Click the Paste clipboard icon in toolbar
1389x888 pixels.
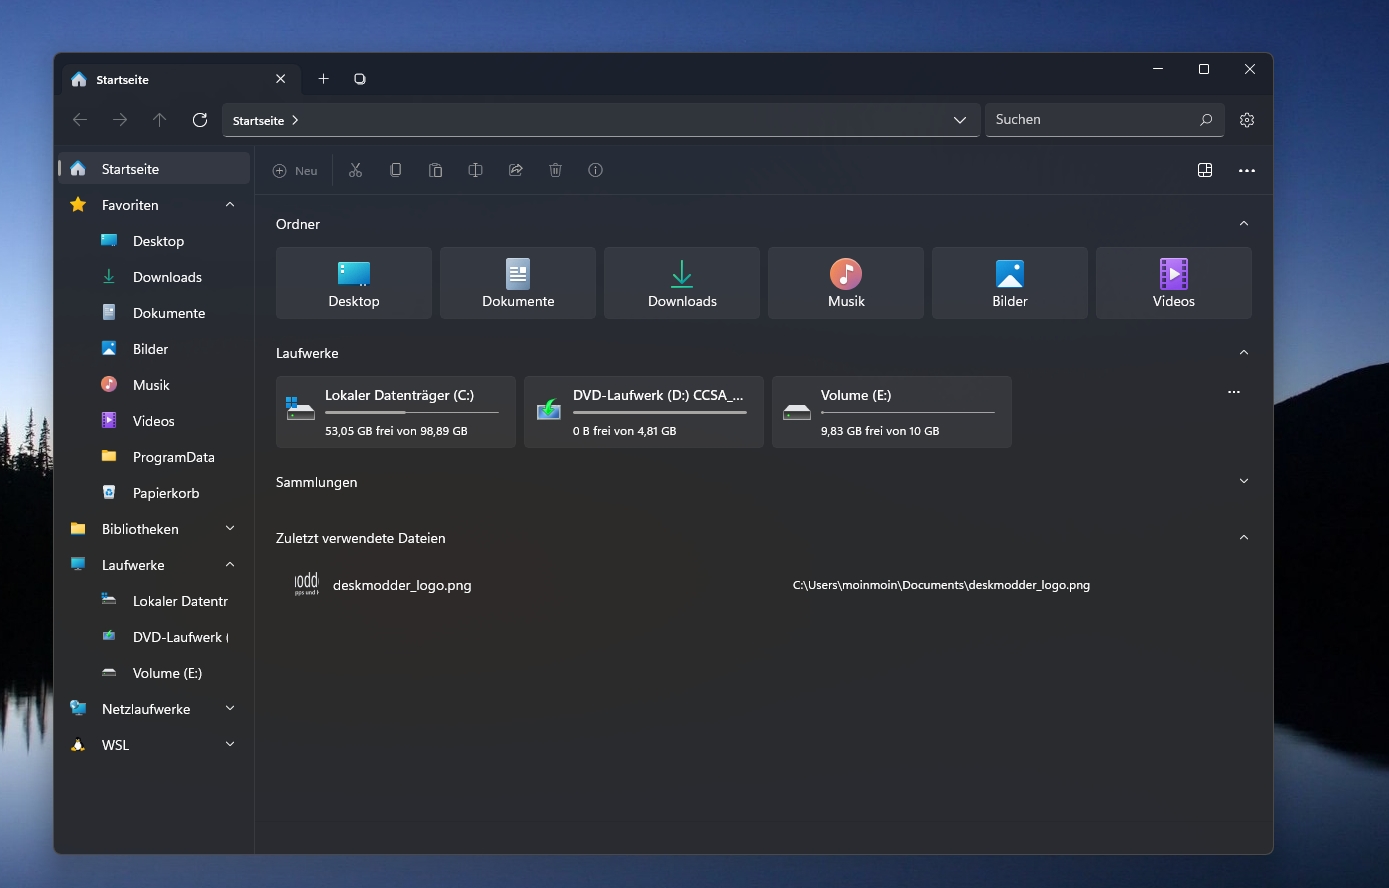click(435, 170)
